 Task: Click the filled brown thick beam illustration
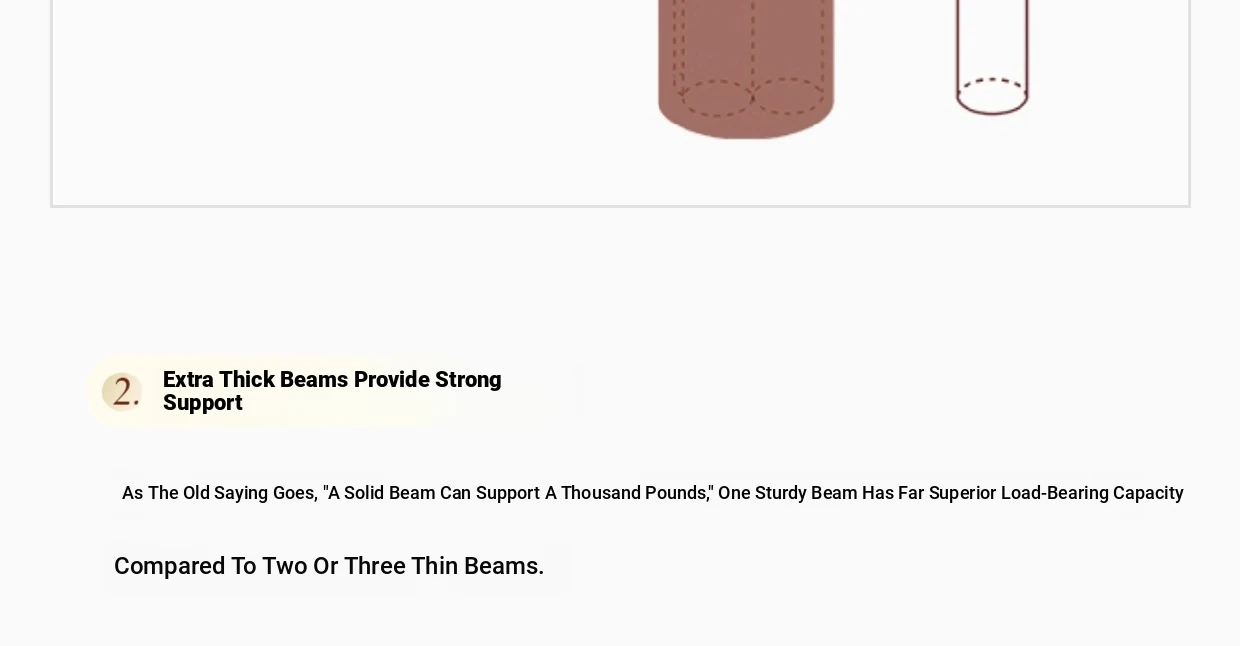click(x=746, y=68)
